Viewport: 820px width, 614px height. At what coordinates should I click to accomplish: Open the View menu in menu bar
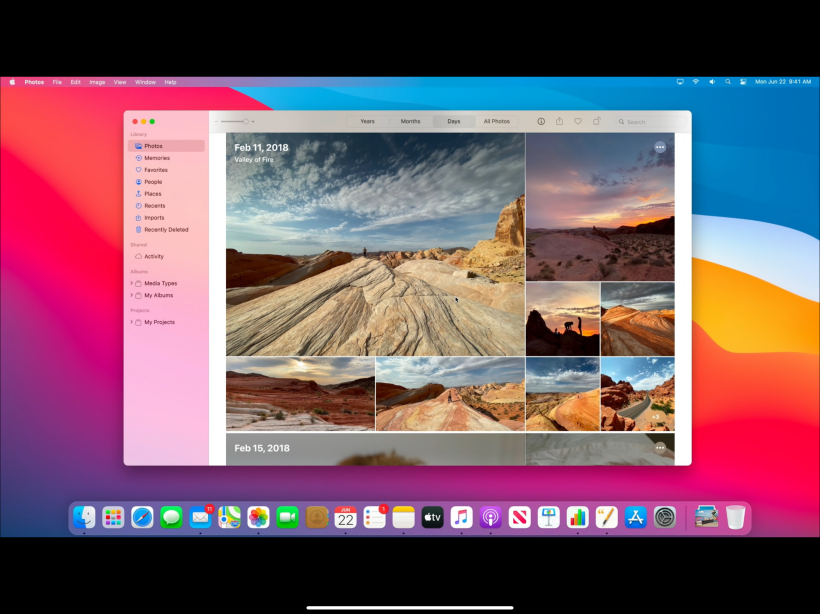pyautogui.click(x=120, y=82)
